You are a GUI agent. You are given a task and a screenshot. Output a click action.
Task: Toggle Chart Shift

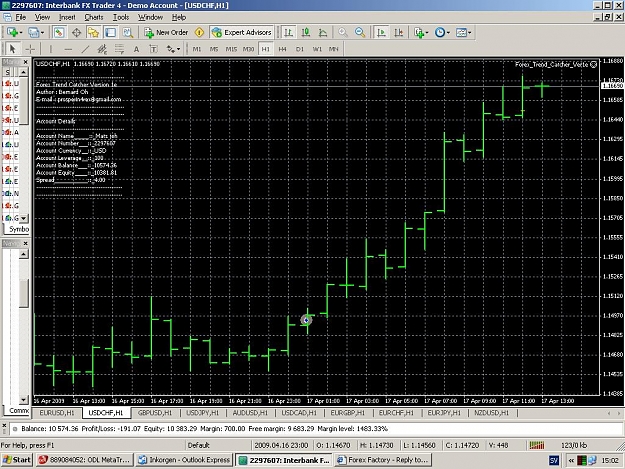coord(399,33)
